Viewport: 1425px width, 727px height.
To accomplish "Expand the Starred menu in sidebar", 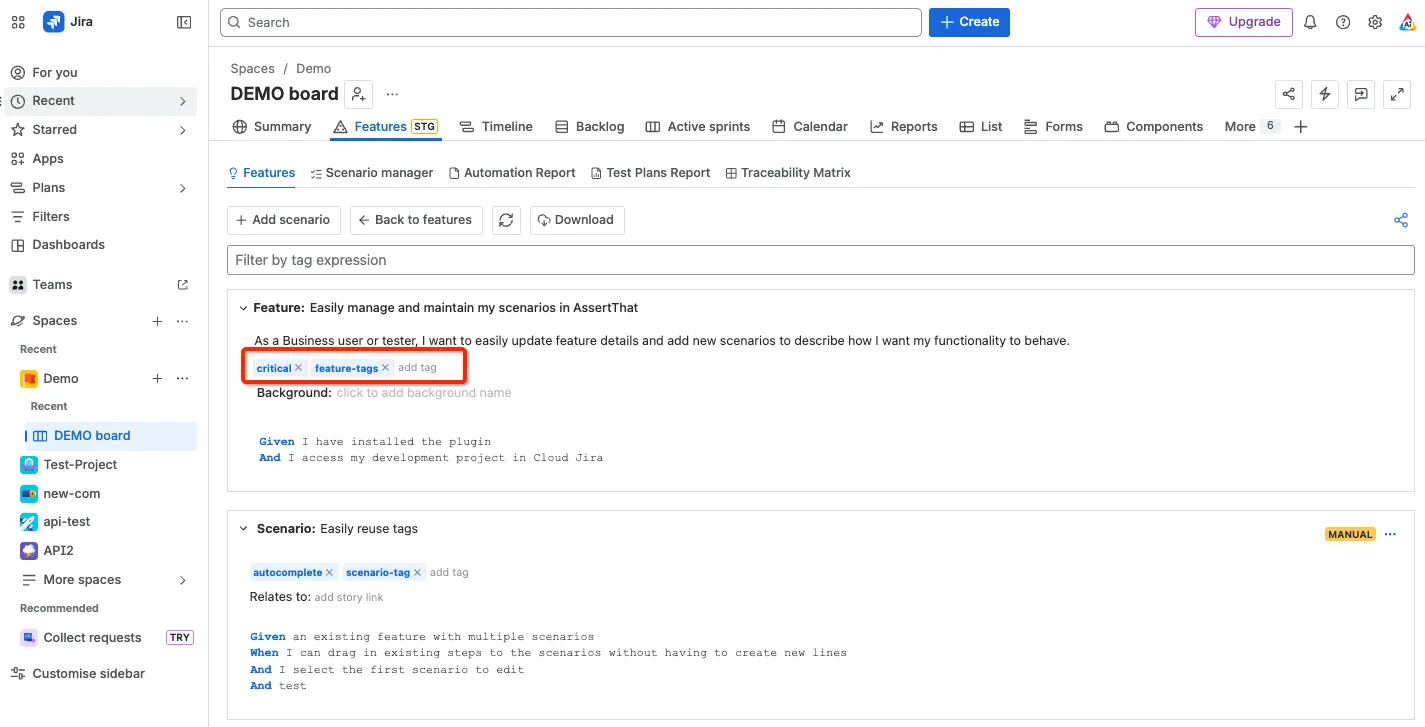I will [183, 130].
